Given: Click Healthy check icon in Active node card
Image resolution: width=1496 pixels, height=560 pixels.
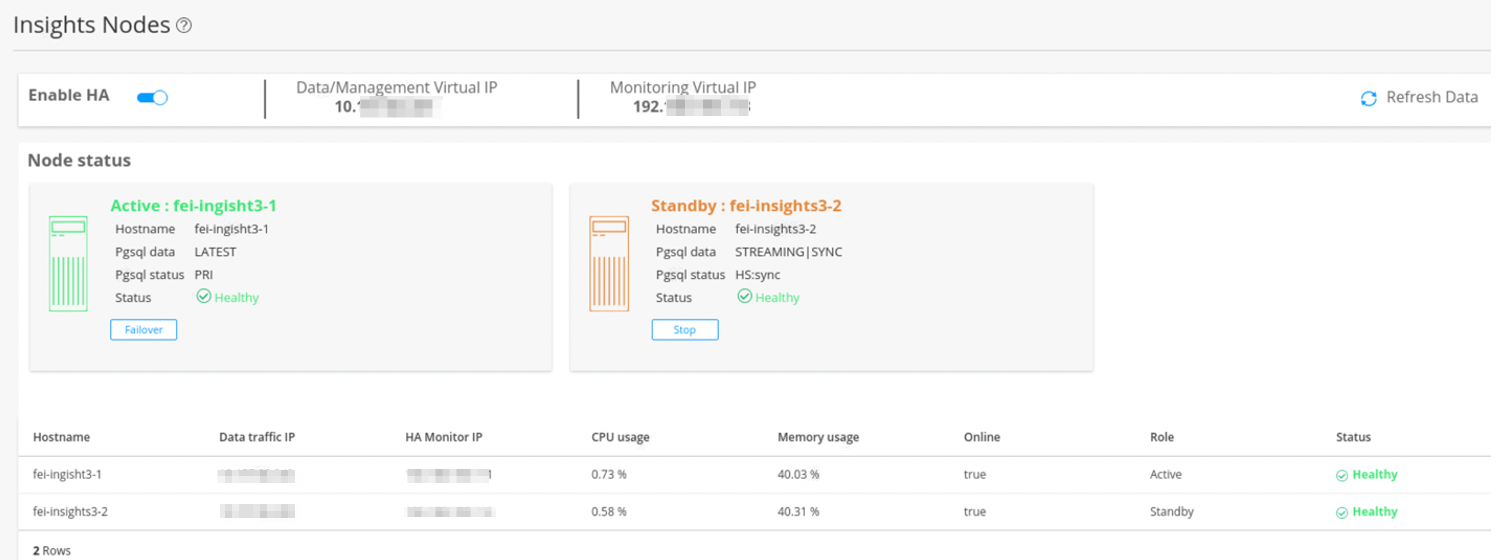Looking at the screenshot, I should 204,297.
